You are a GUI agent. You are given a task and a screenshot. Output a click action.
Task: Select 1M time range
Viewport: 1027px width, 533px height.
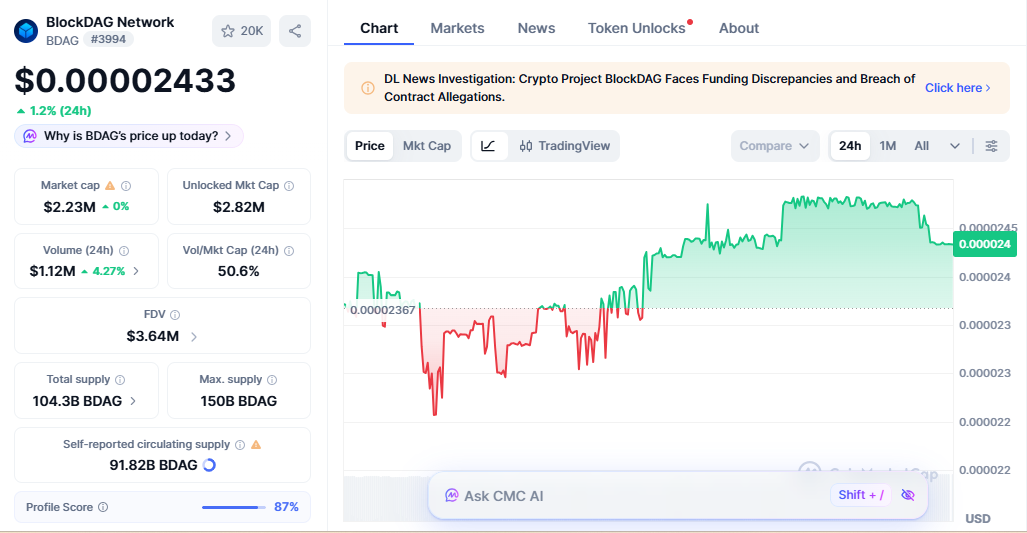click(x=888, y=146)
